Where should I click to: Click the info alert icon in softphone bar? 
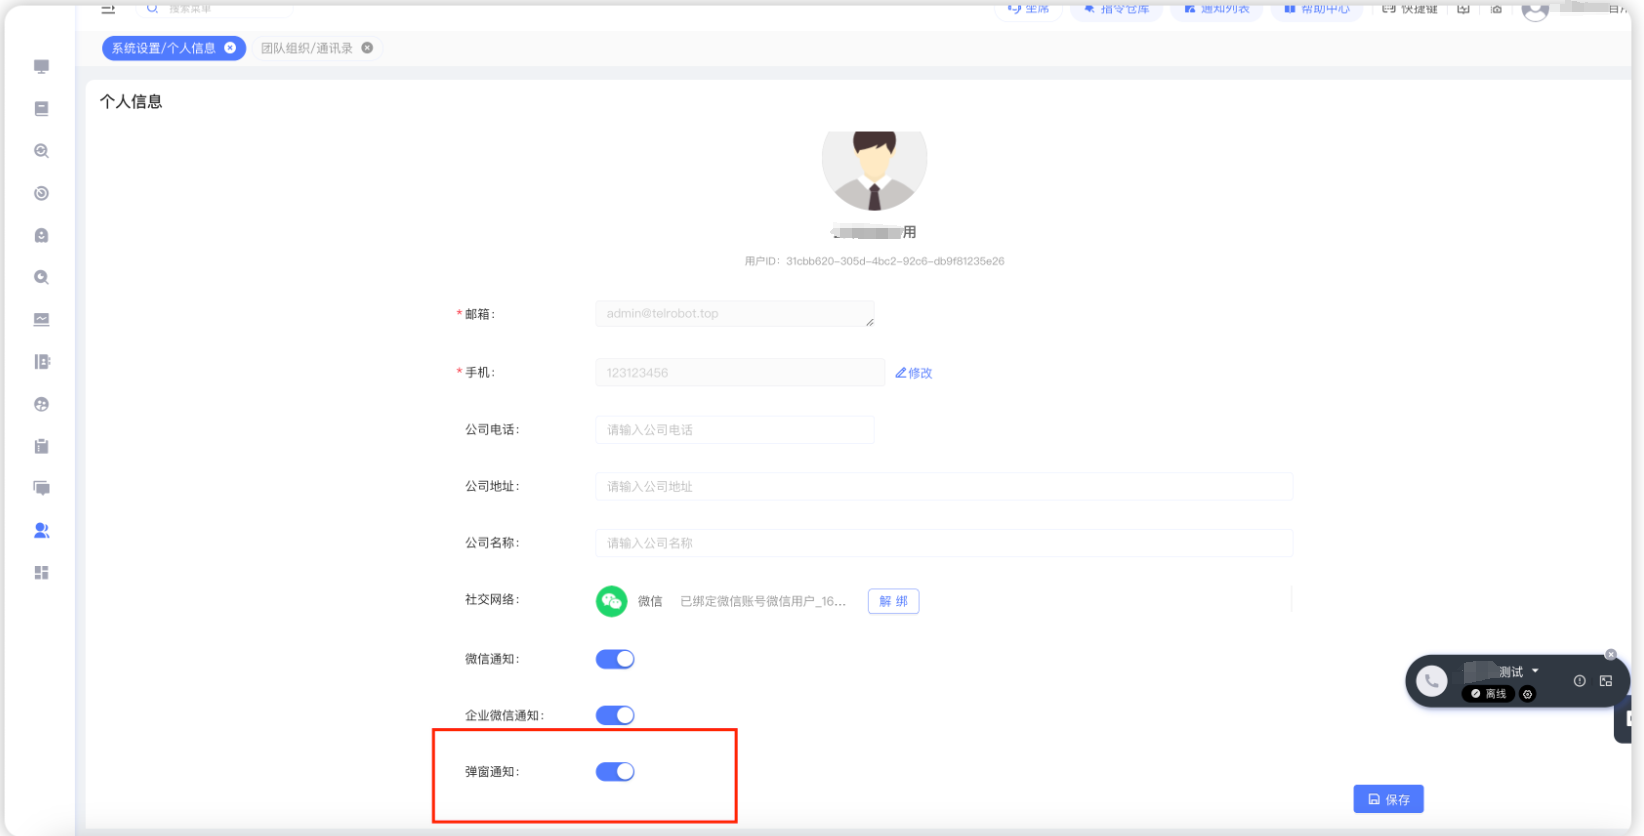click(x=1579, y=681)
